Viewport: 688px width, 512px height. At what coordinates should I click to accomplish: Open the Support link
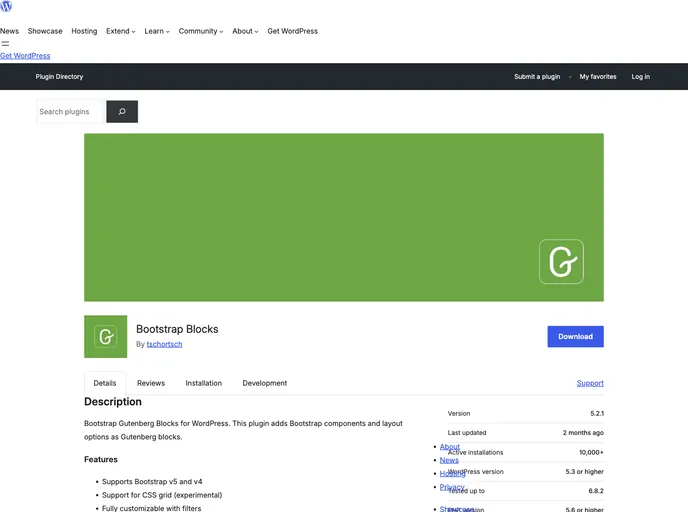coord(590,383)
